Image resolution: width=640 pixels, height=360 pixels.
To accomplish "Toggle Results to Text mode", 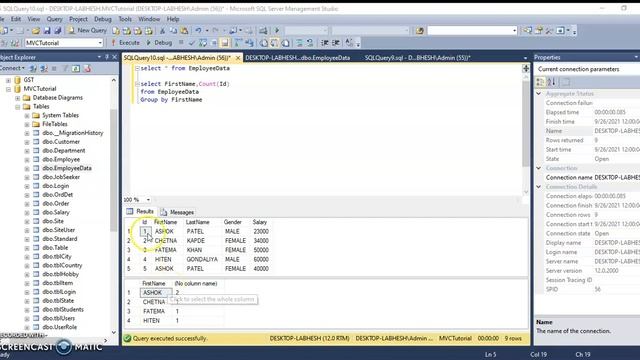I will pos(264,42).
